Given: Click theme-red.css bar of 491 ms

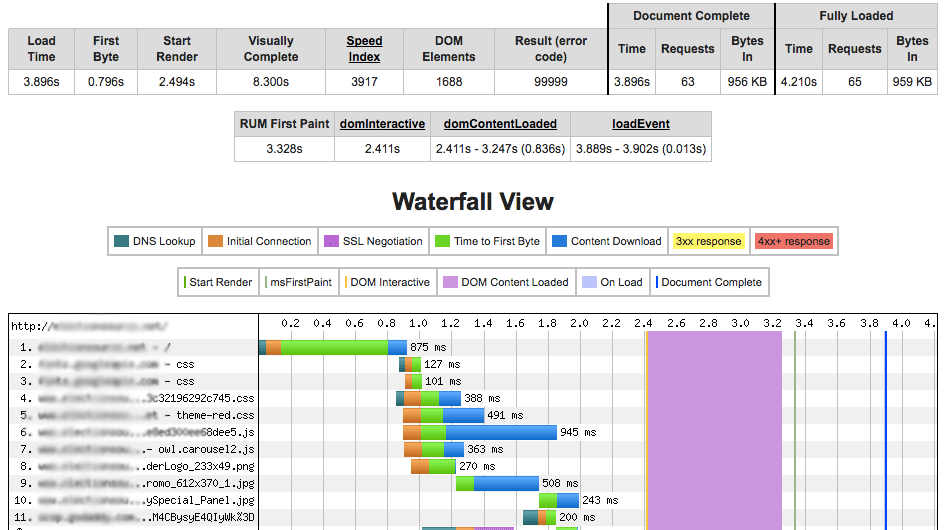Looking at the screenshot, I should coord(444,415).
